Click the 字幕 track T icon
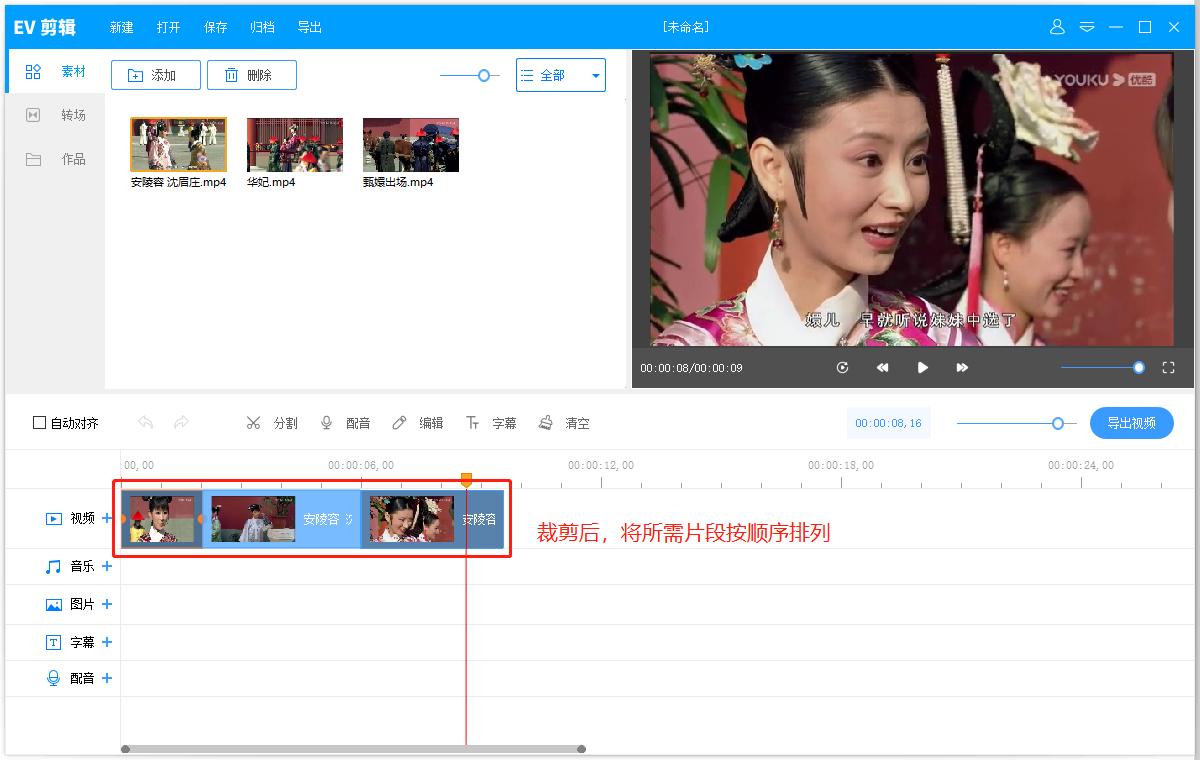 pos(54,642)
